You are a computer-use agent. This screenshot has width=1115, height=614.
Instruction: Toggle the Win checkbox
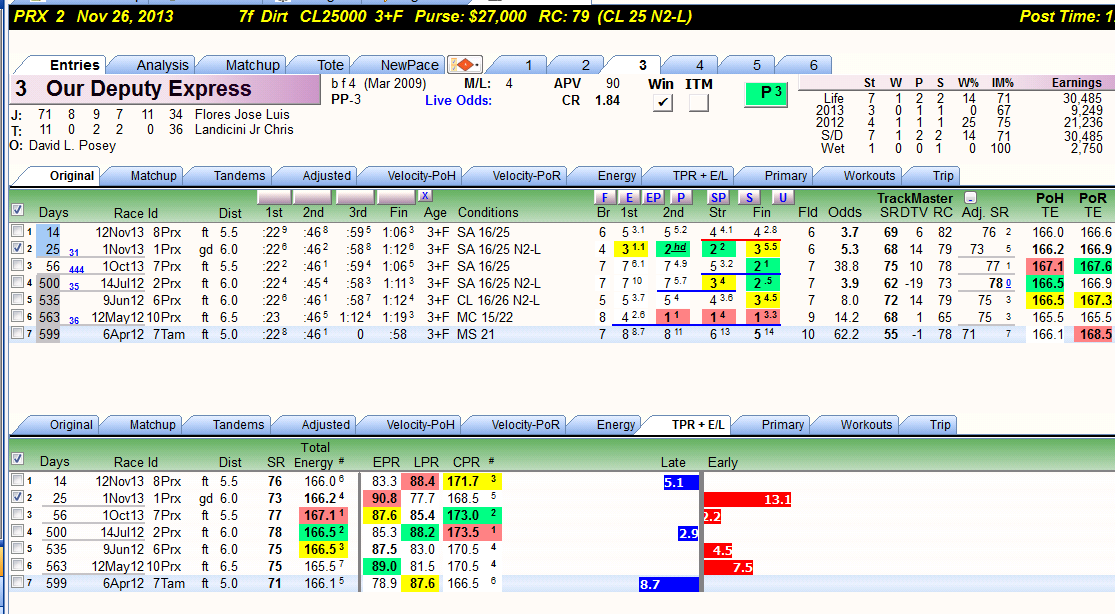coord(663,102)
